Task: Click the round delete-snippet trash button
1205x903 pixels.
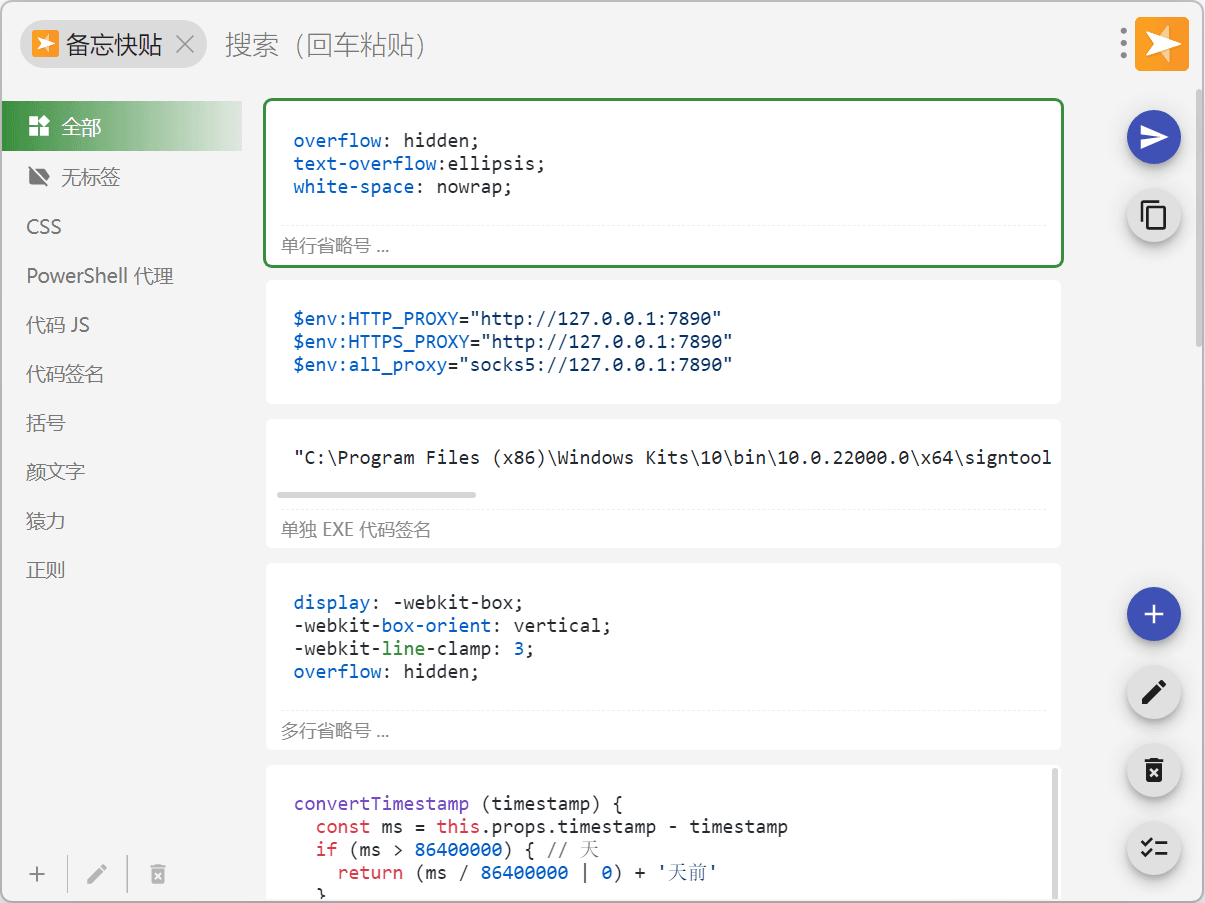Action: [x=1153, y=770]
